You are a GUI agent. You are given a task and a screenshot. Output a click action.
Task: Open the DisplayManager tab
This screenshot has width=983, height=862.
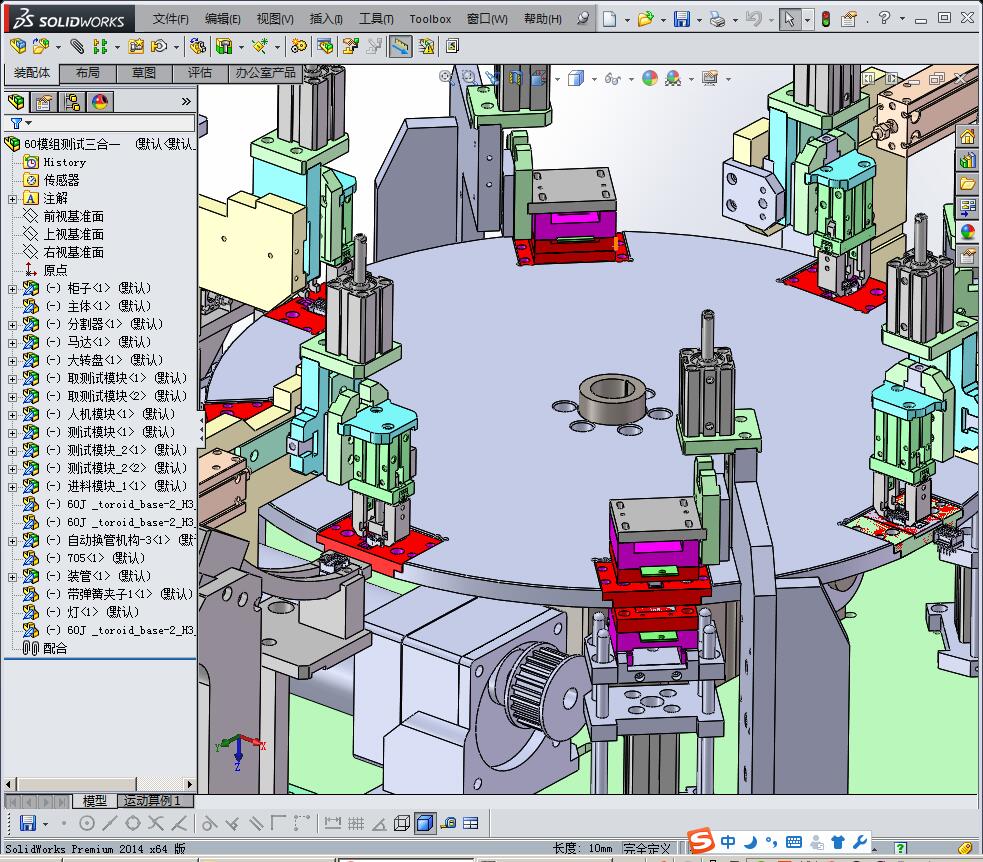coord(100,102)
